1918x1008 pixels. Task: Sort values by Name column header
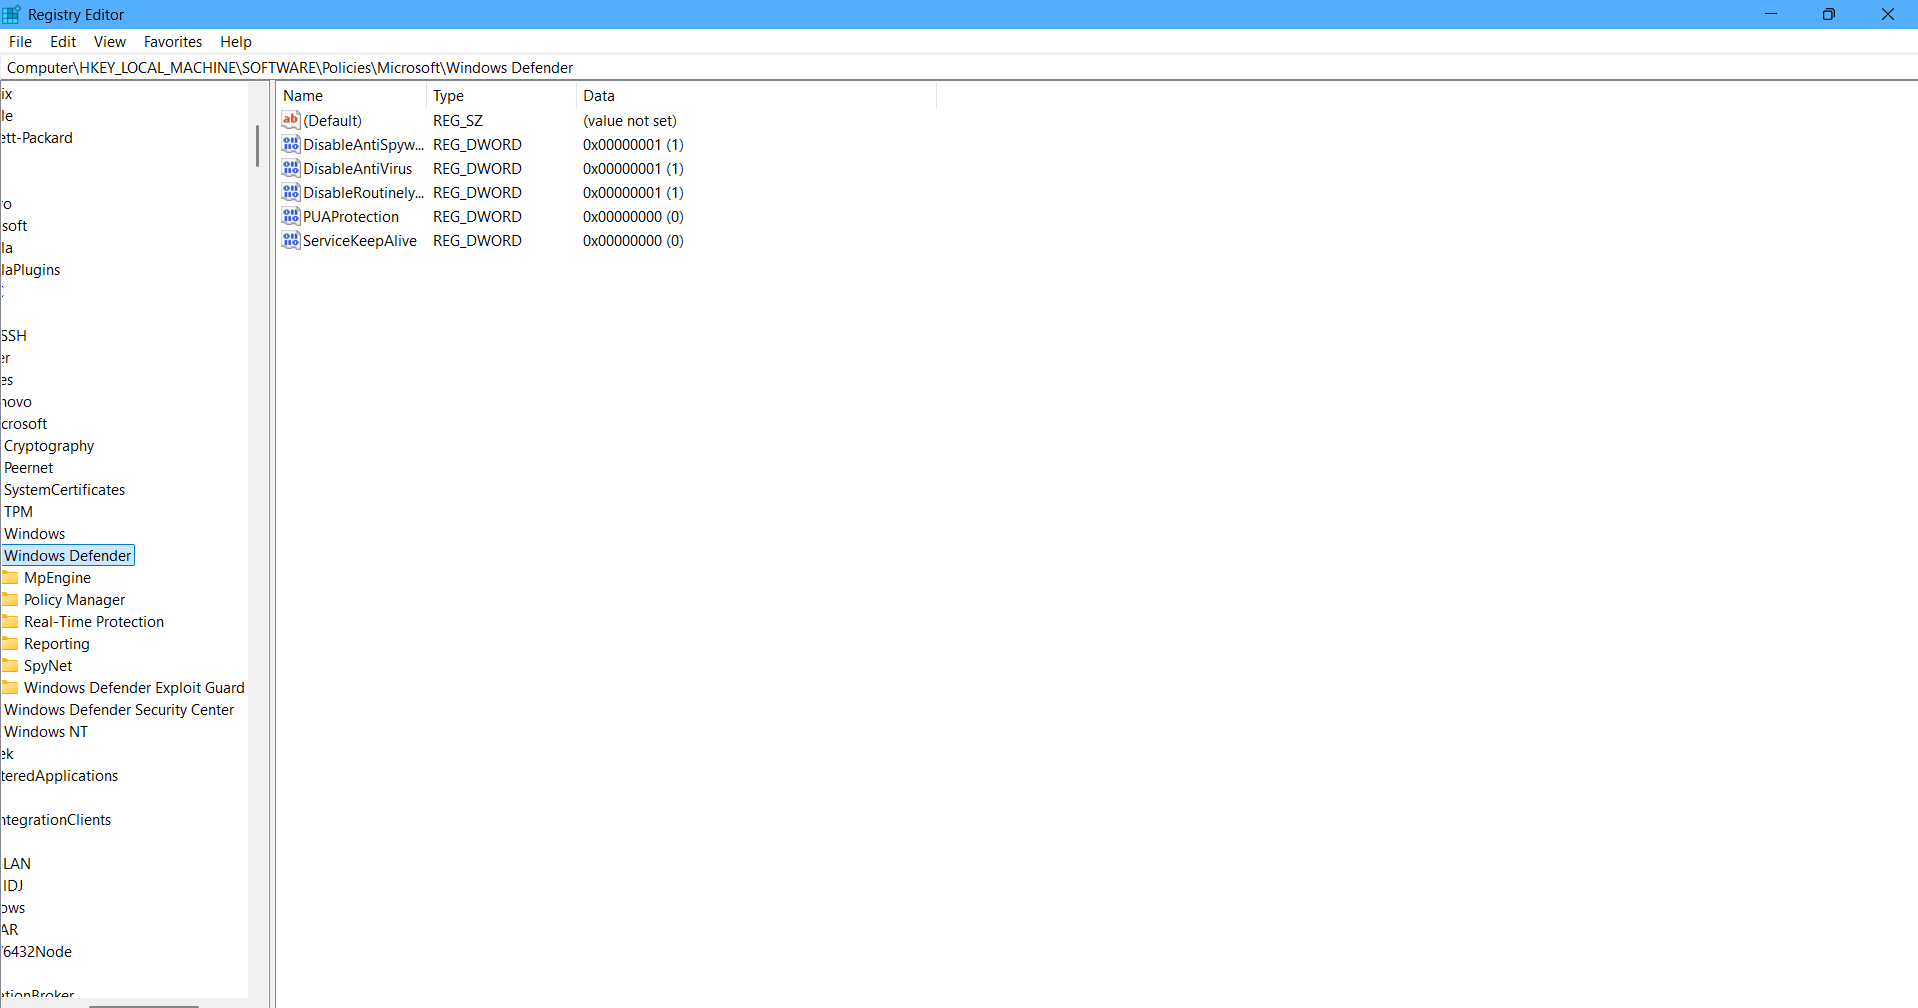352,96
